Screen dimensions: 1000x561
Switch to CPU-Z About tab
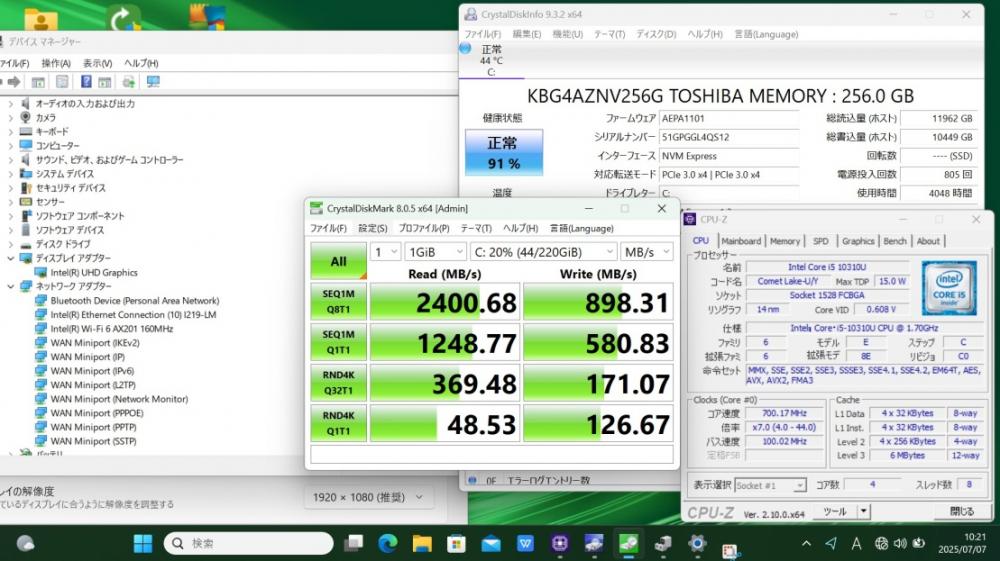pos(928,241)
